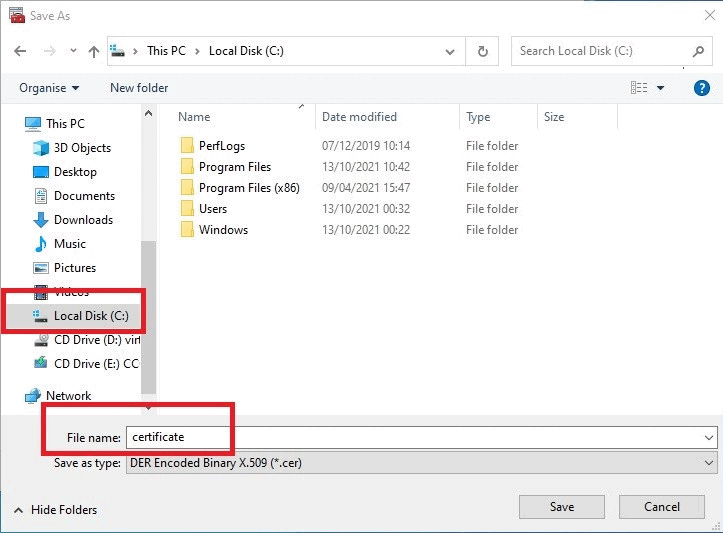Expand the File name suggestions dropdown
The width and height of the screenshot is (723, 533).
pos(709,438)
